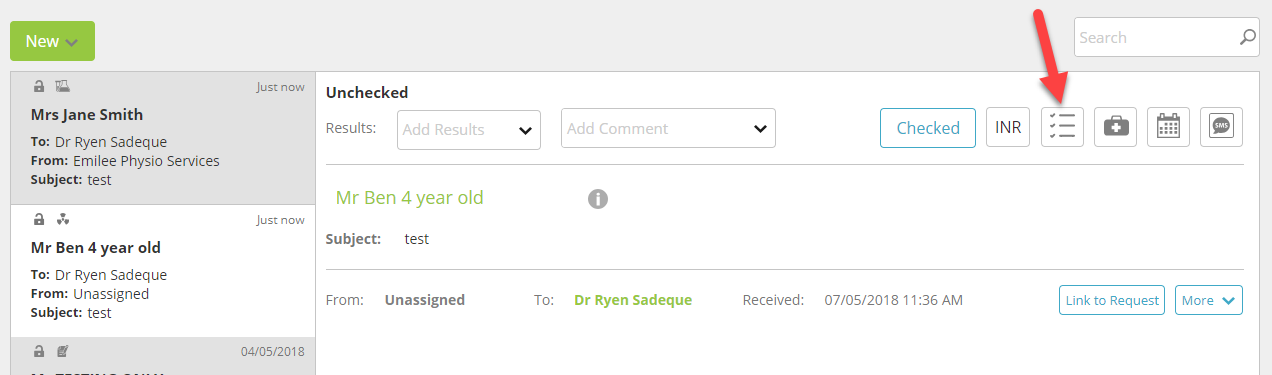Click the pathology icon on Mr Ben message
1272x375 pixels.
click(x=63, y=219)
